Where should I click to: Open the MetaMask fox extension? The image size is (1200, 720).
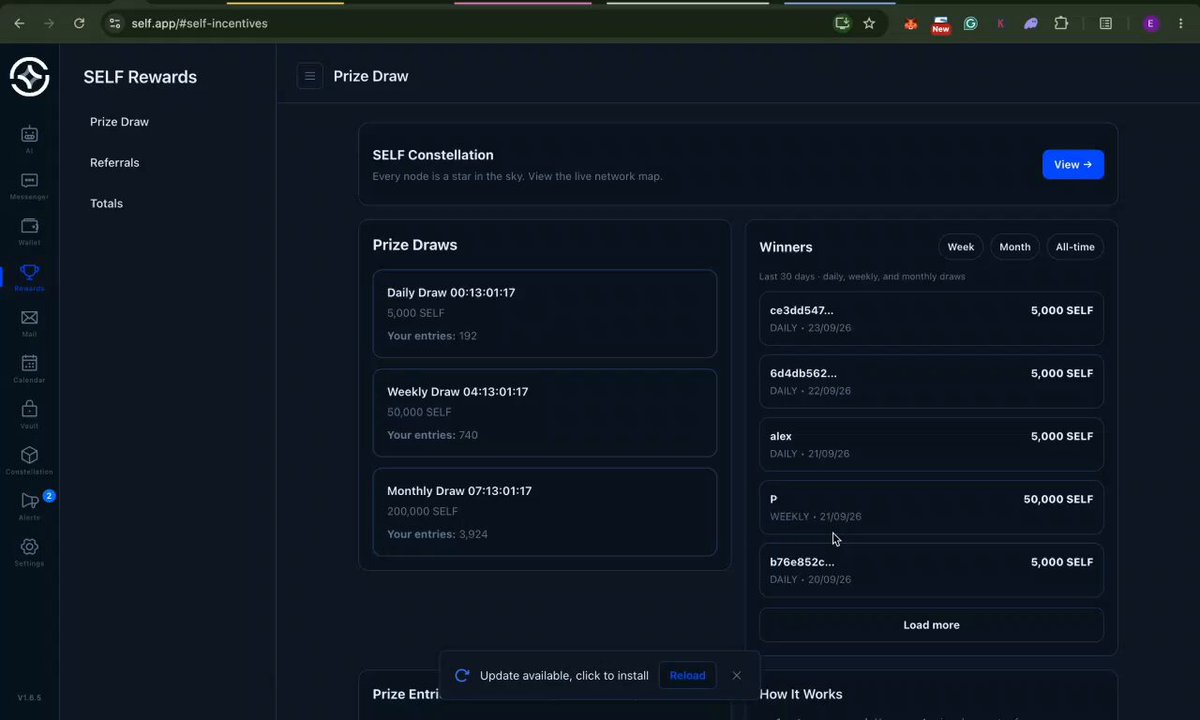[910, 23]
